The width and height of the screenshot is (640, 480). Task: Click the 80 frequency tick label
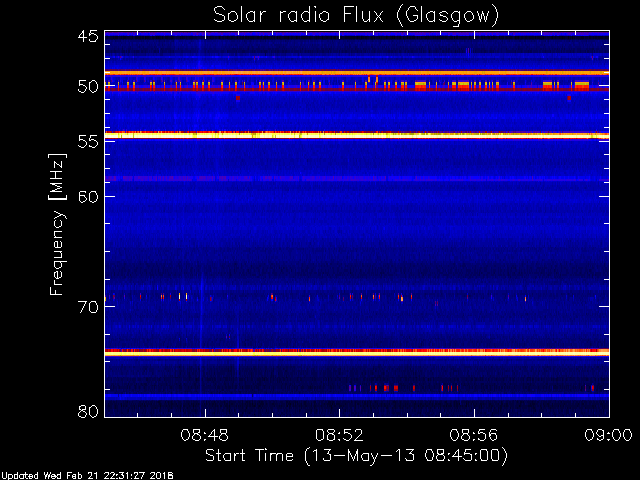(88, 411)
